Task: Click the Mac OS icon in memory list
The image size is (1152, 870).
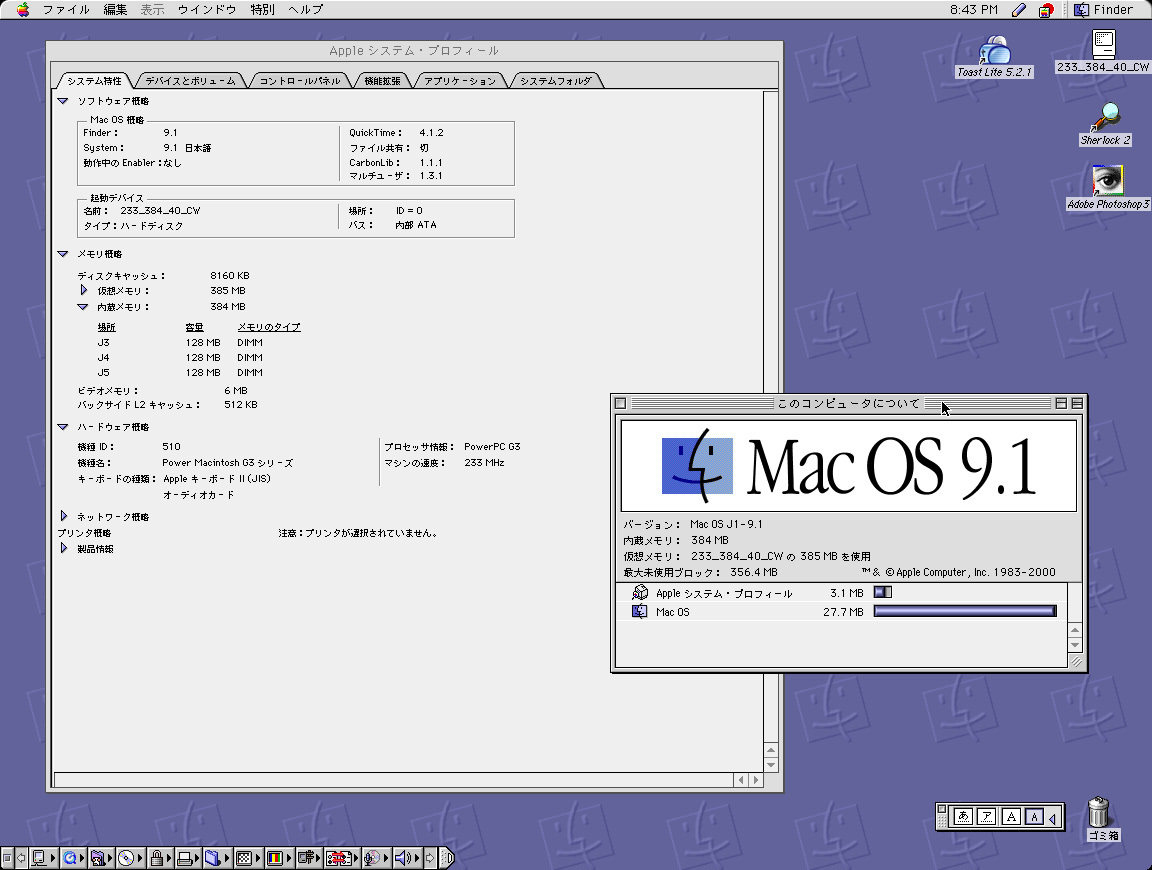Action: point(640,611)
